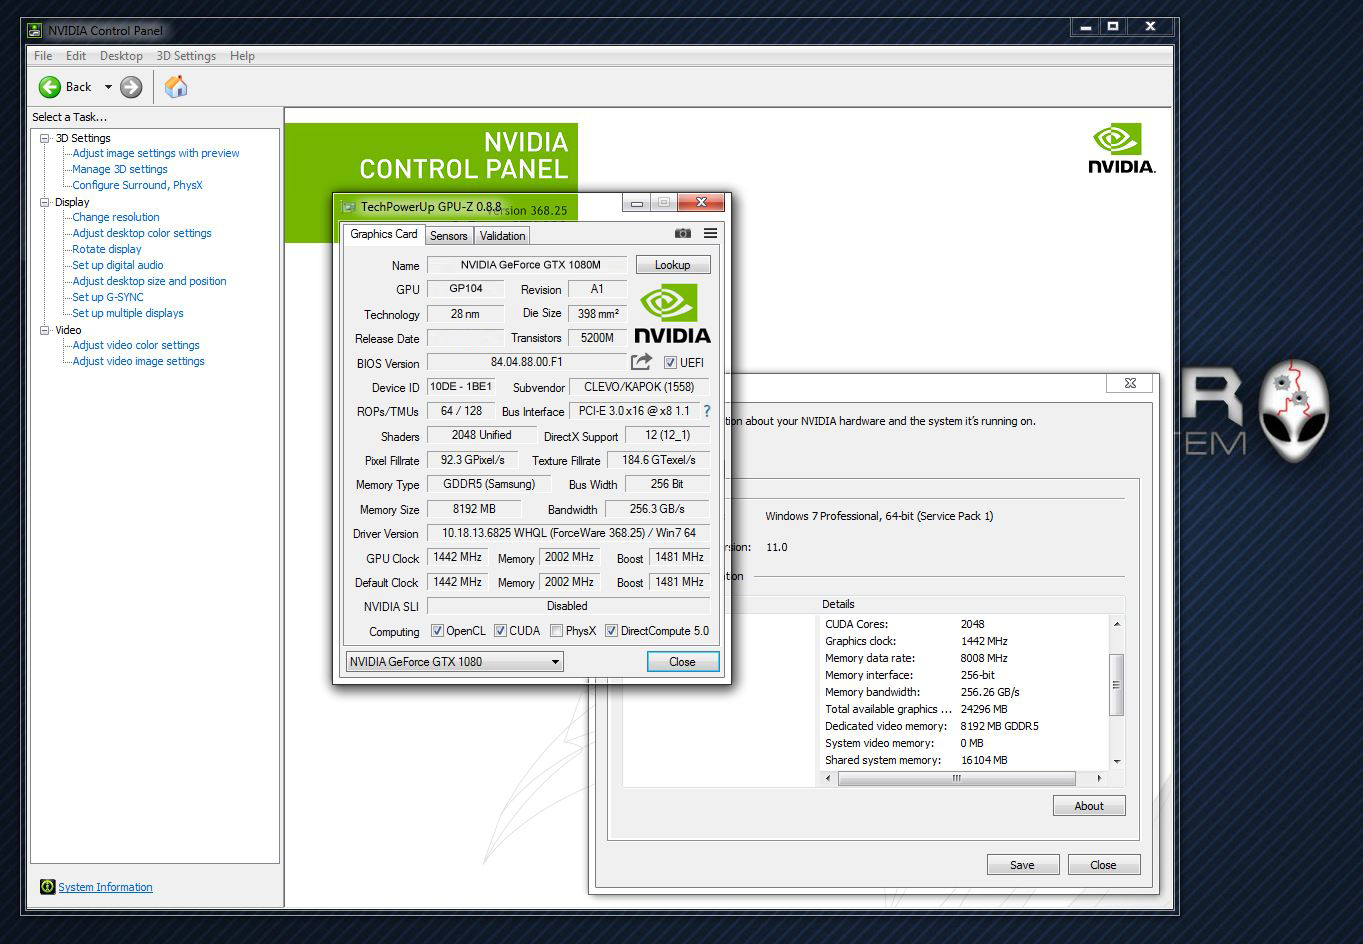1363x944 pixels.
Task: Click Save in System Information dialog
Action: [x=1022, y=865]
